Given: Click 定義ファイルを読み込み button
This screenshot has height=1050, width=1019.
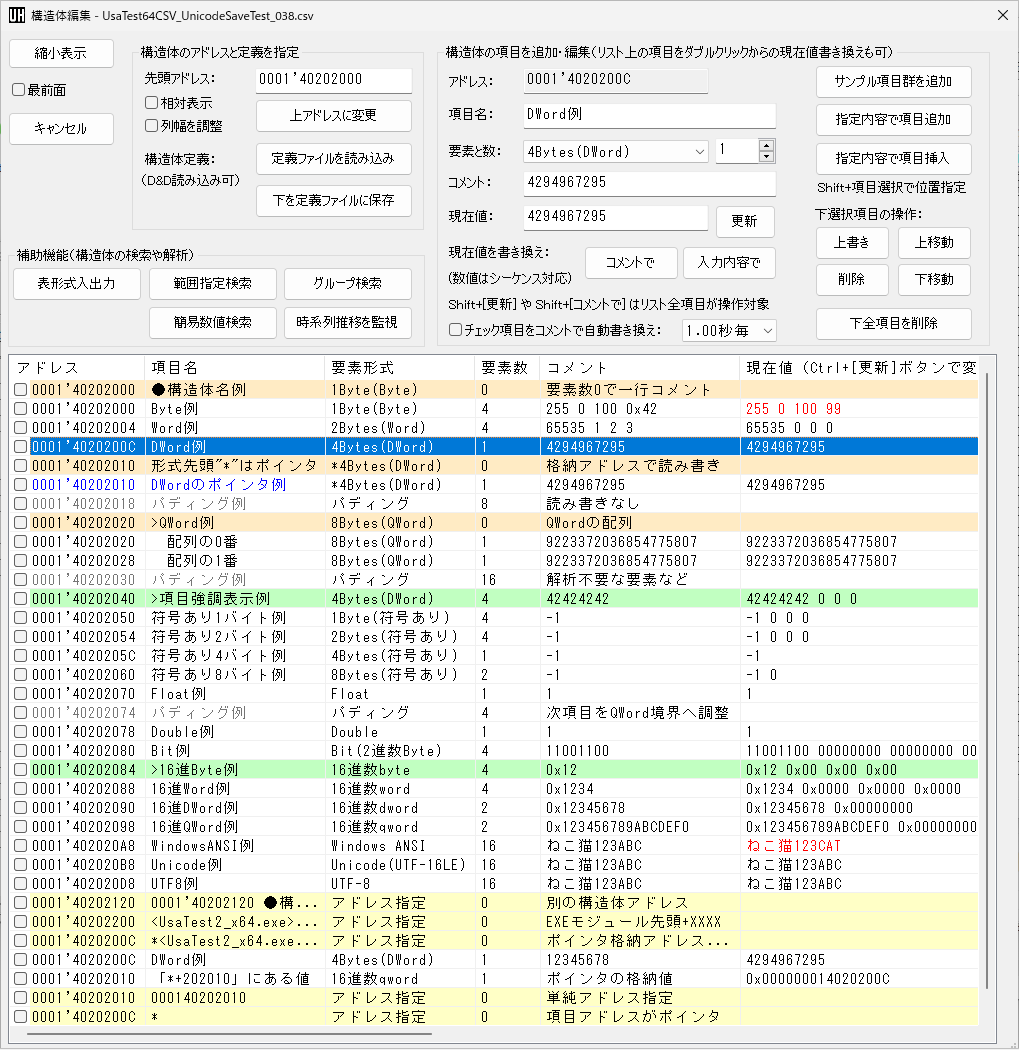Looking at the screenshot, I should [333, 159].
